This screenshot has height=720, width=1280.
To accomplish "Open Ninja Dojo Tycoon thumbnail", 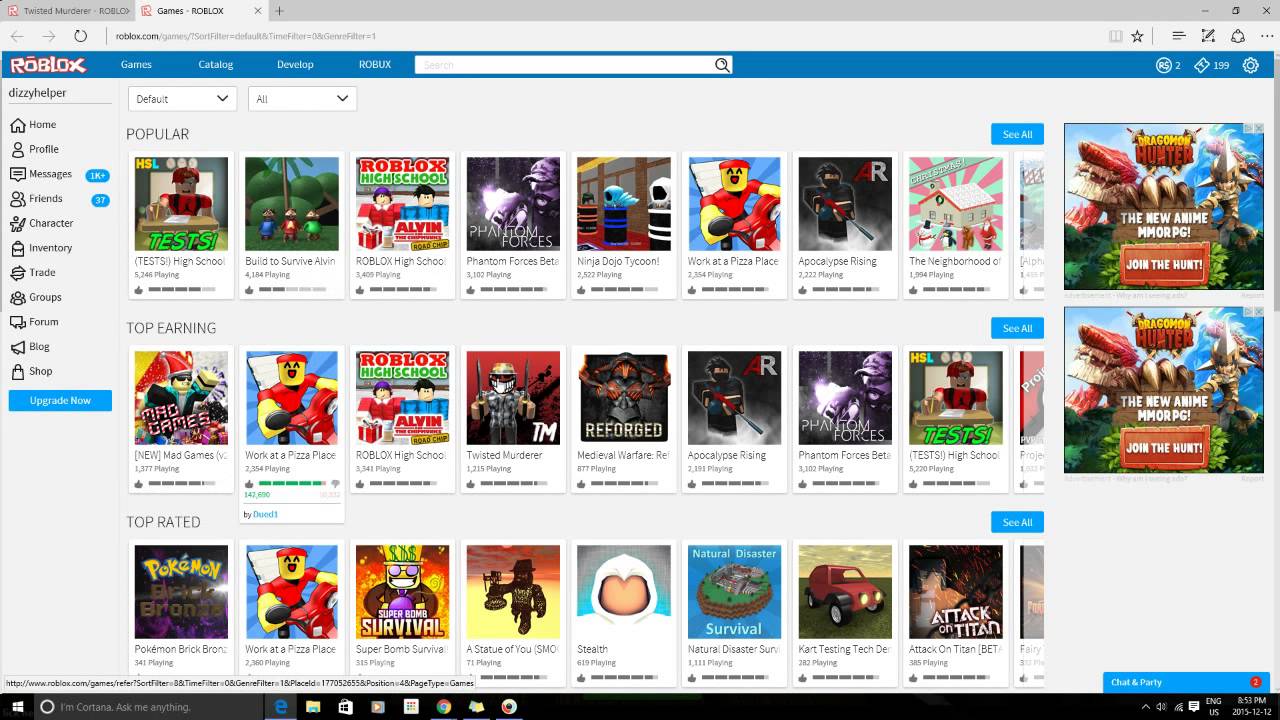I will (624, 204).
